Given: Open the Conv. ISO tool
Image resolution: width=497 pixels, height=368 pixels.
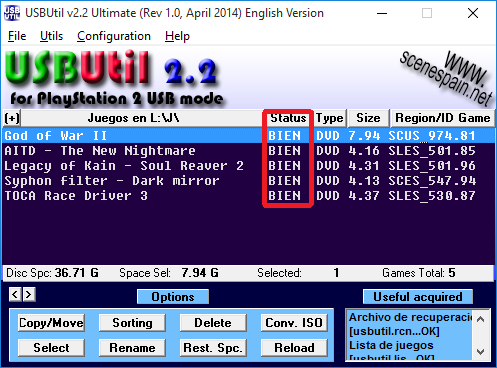Looking at the screenshot, I should (x=294, y=323).
